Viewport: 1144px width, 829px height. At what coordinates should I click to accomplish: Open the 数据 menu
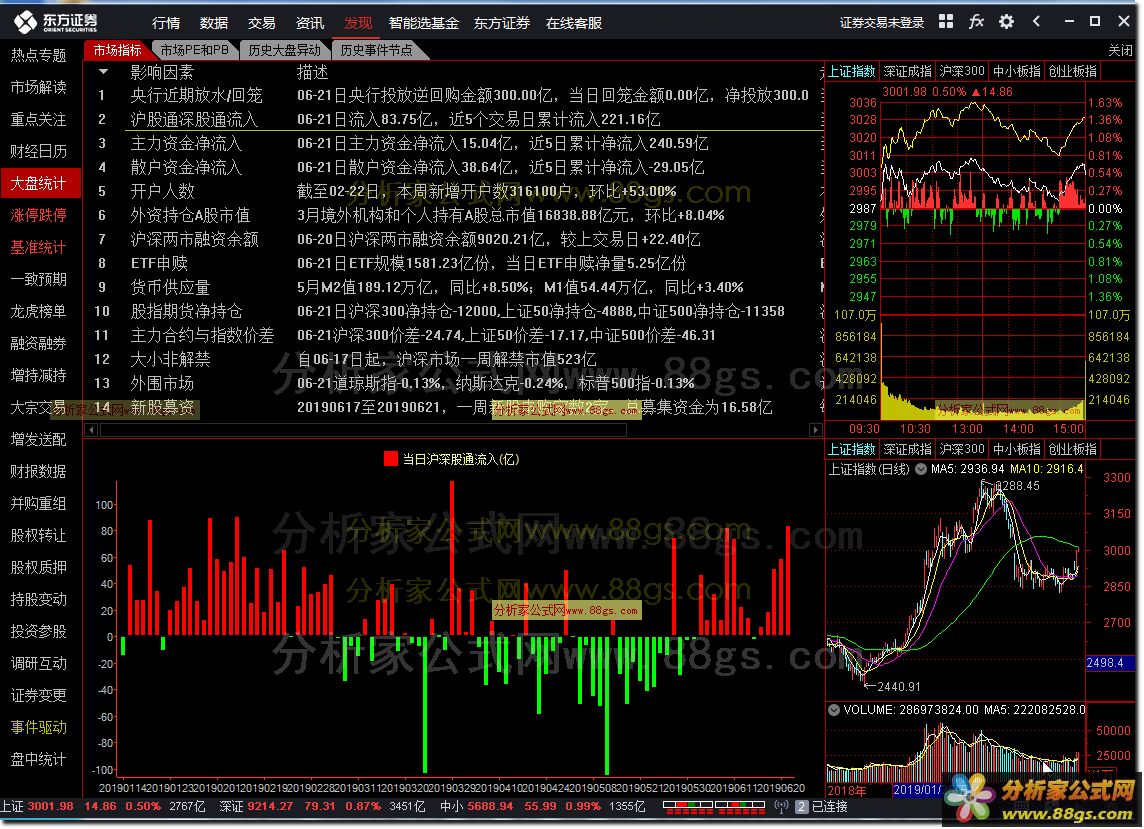coord(214,23)
